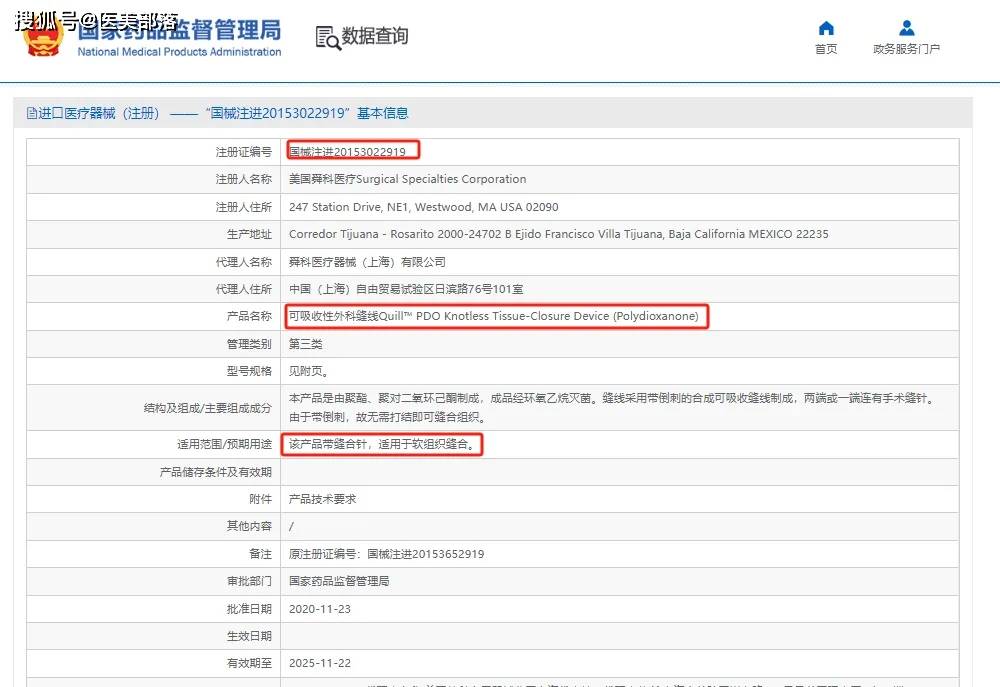Open the 产品技术要求 attachment link
Viewport: 1000px width, 687px height.
(322, 499)
